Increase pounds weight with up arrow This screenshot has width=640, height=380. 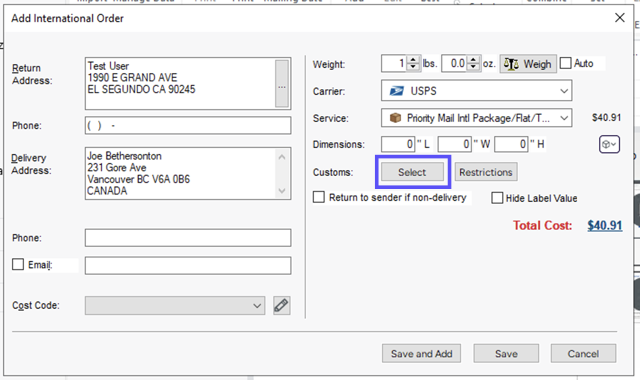413,60
